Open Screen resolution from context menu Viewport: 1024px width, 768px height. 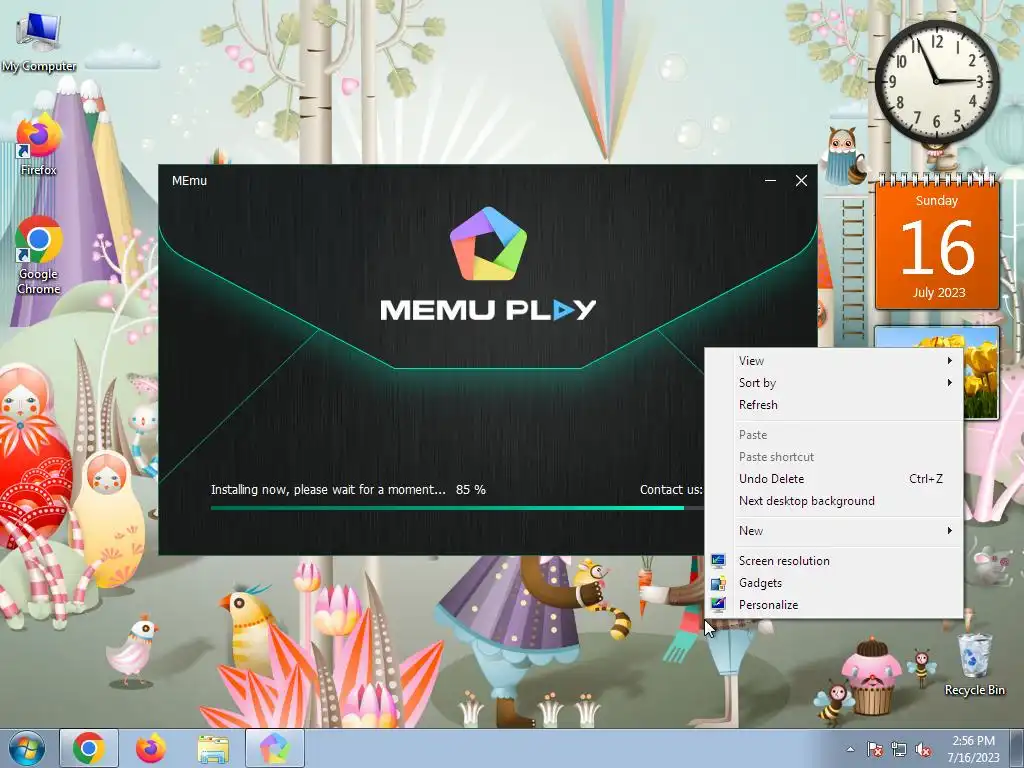coord(833,561)
